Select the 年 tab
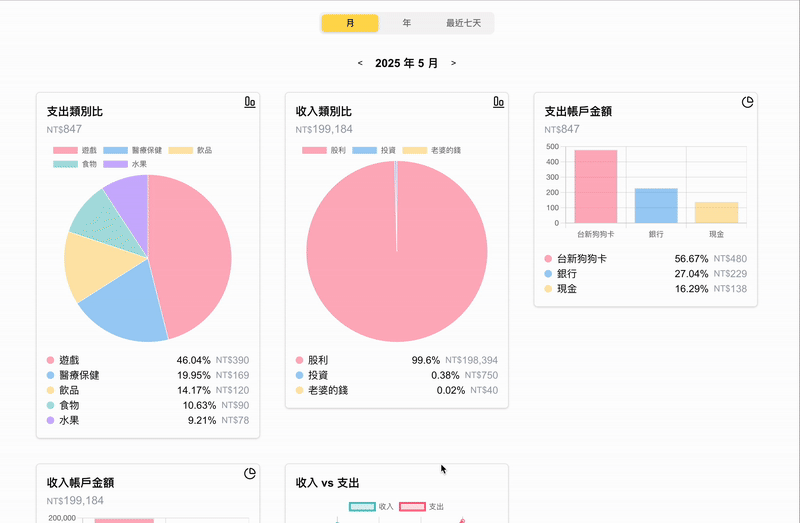Viewport: 800px width, 523px height. click(407, 23)
